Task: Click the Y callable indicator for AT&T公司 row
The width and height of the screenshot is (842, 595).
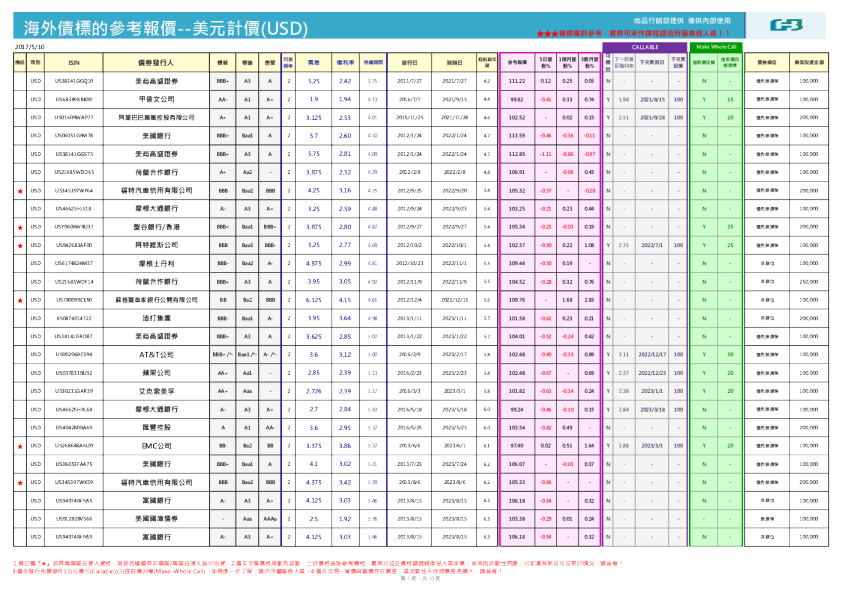Action: tap(608, 355)
